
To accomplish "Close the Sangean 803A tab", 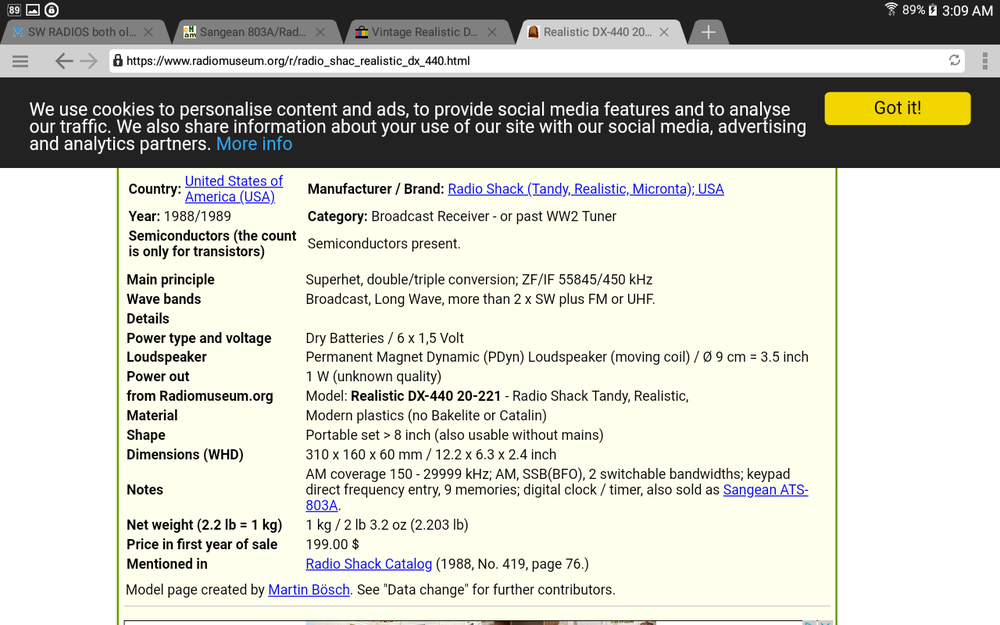I will click(x=320, y=32).
